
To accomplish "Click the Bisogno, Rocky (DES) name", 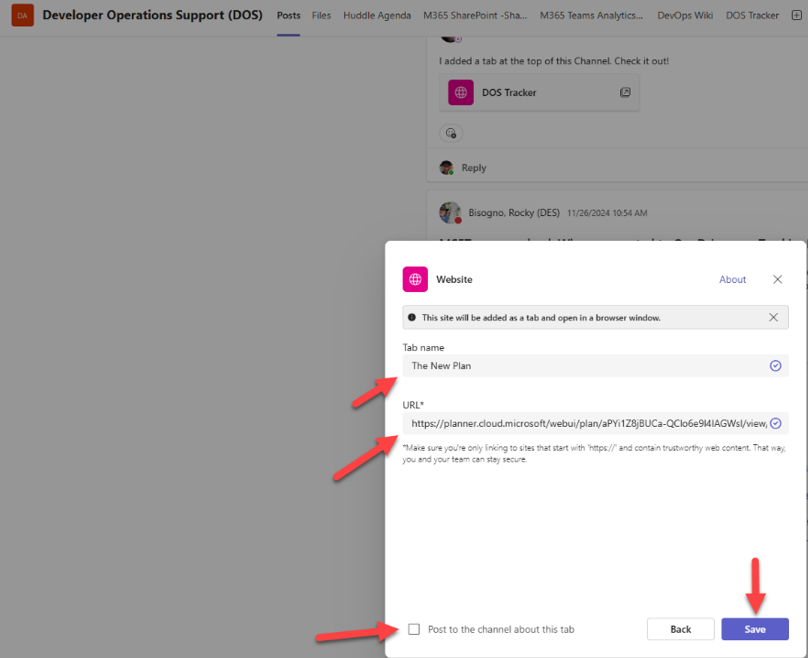I will [x=514, y=213].
